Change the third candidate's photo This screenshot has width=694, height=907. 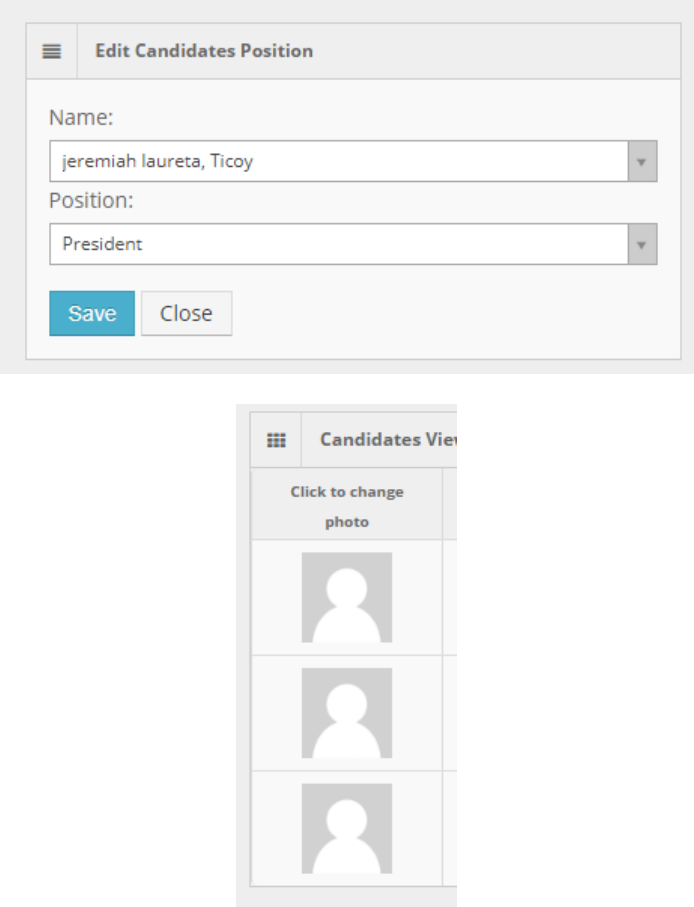(347, 828)
